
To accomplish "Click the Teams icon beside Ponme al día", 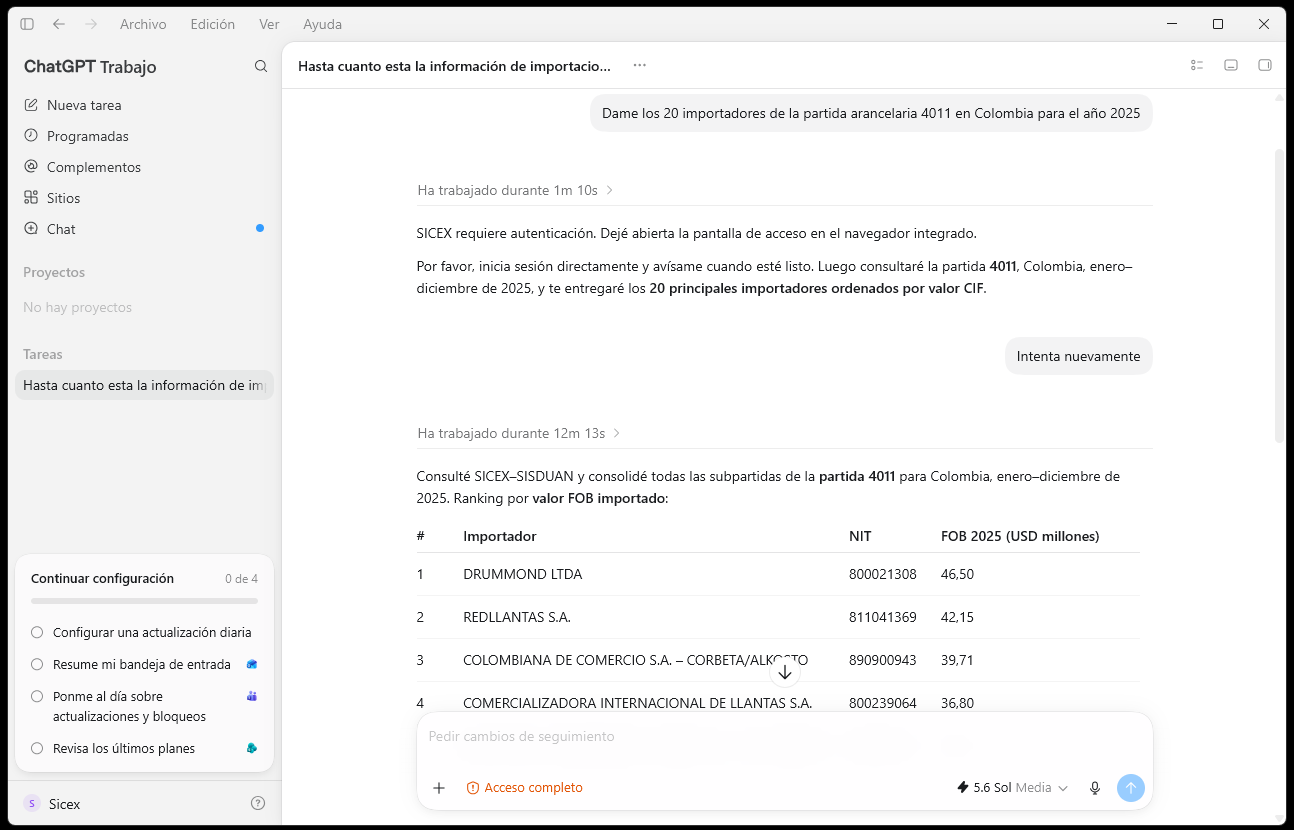I will [x=252, y=696].
